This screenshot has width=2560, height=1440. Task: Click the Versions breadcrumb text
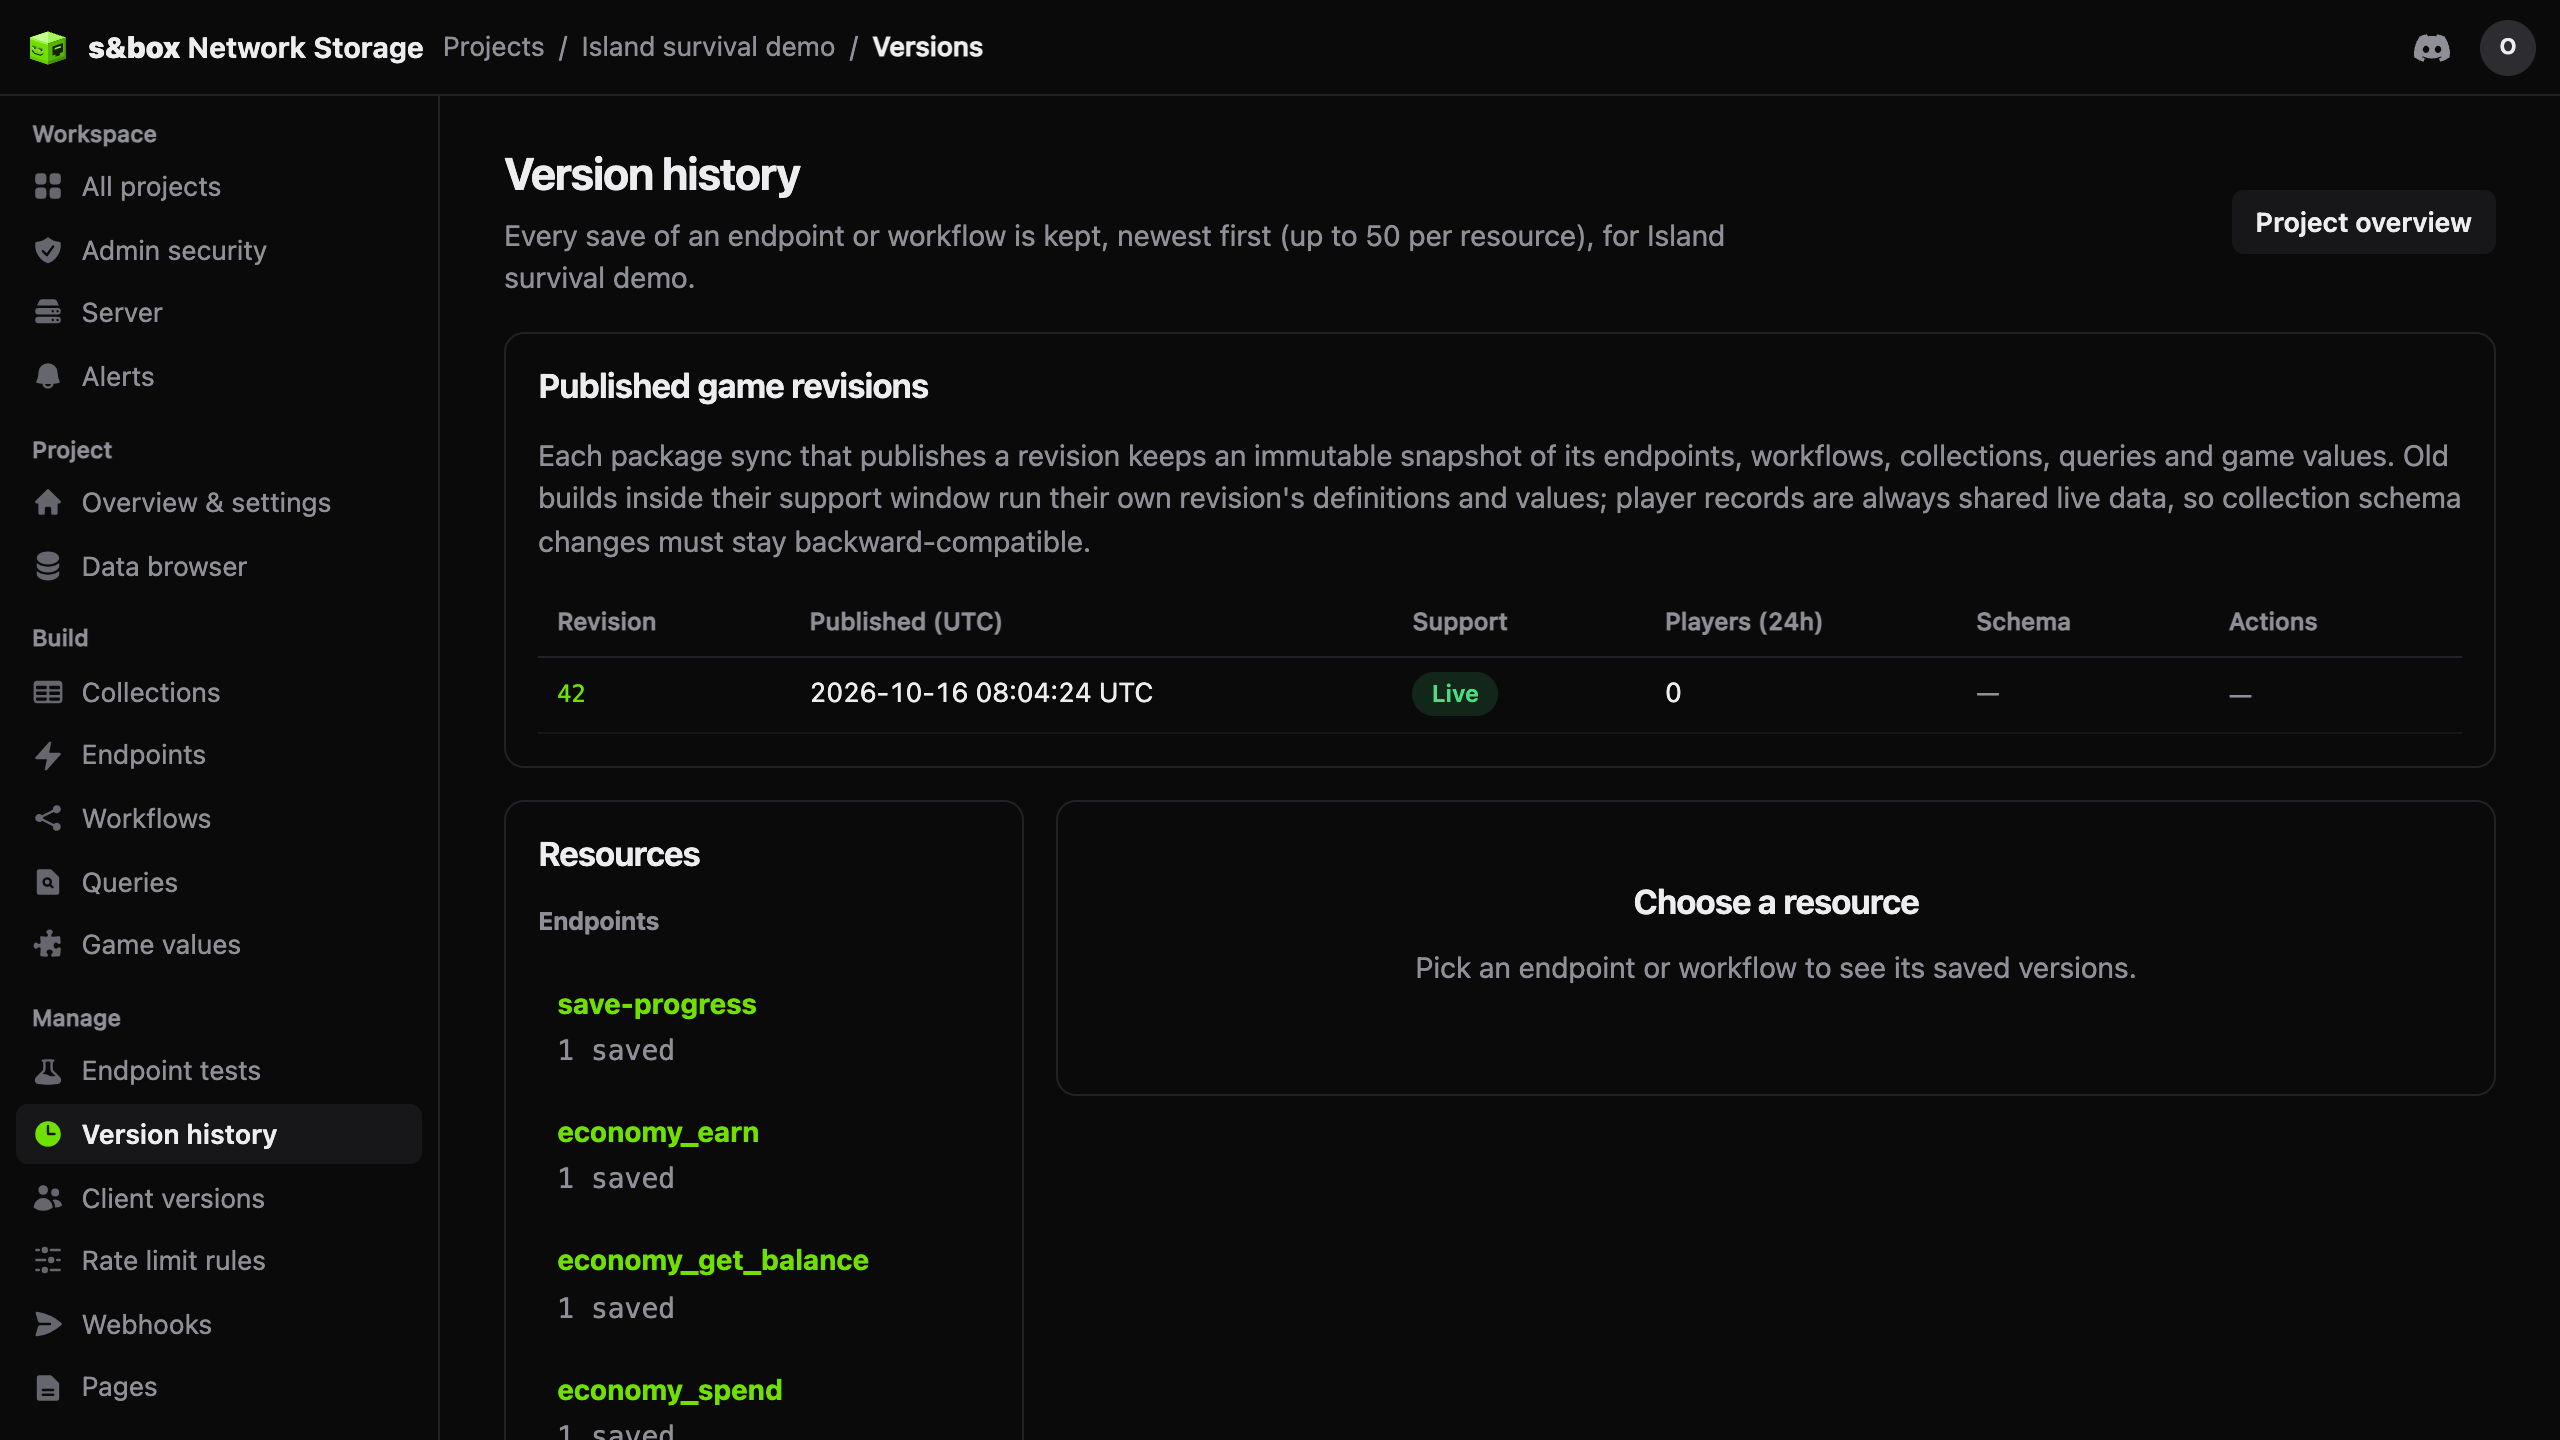[928, 47]
